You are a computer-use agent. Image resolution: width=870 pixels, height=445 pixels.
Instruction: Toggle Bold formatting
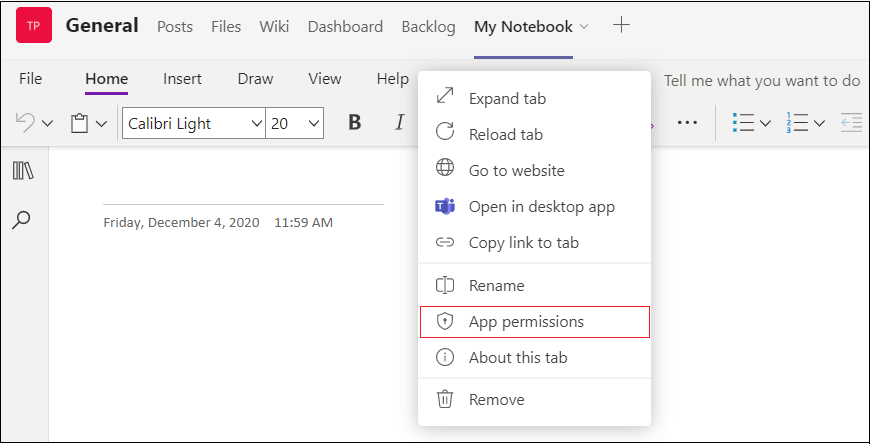pos(355,123)
